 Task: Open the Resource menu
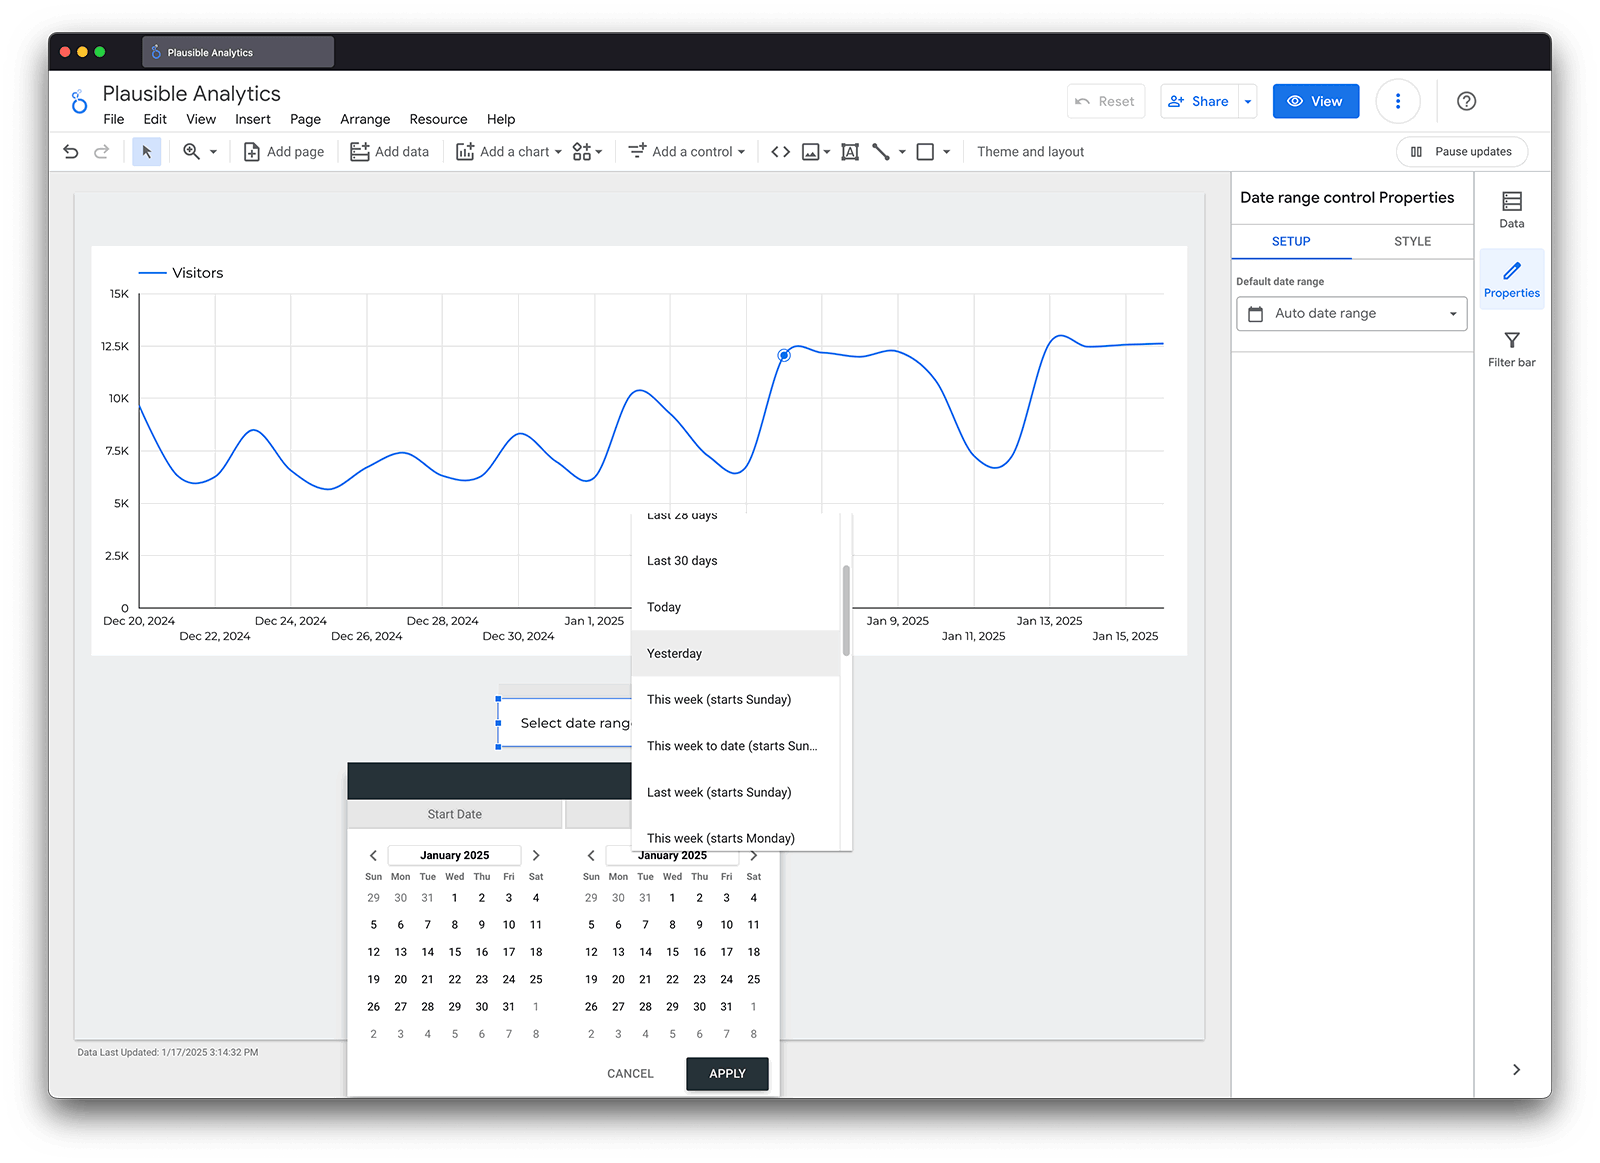pos(438,119)
